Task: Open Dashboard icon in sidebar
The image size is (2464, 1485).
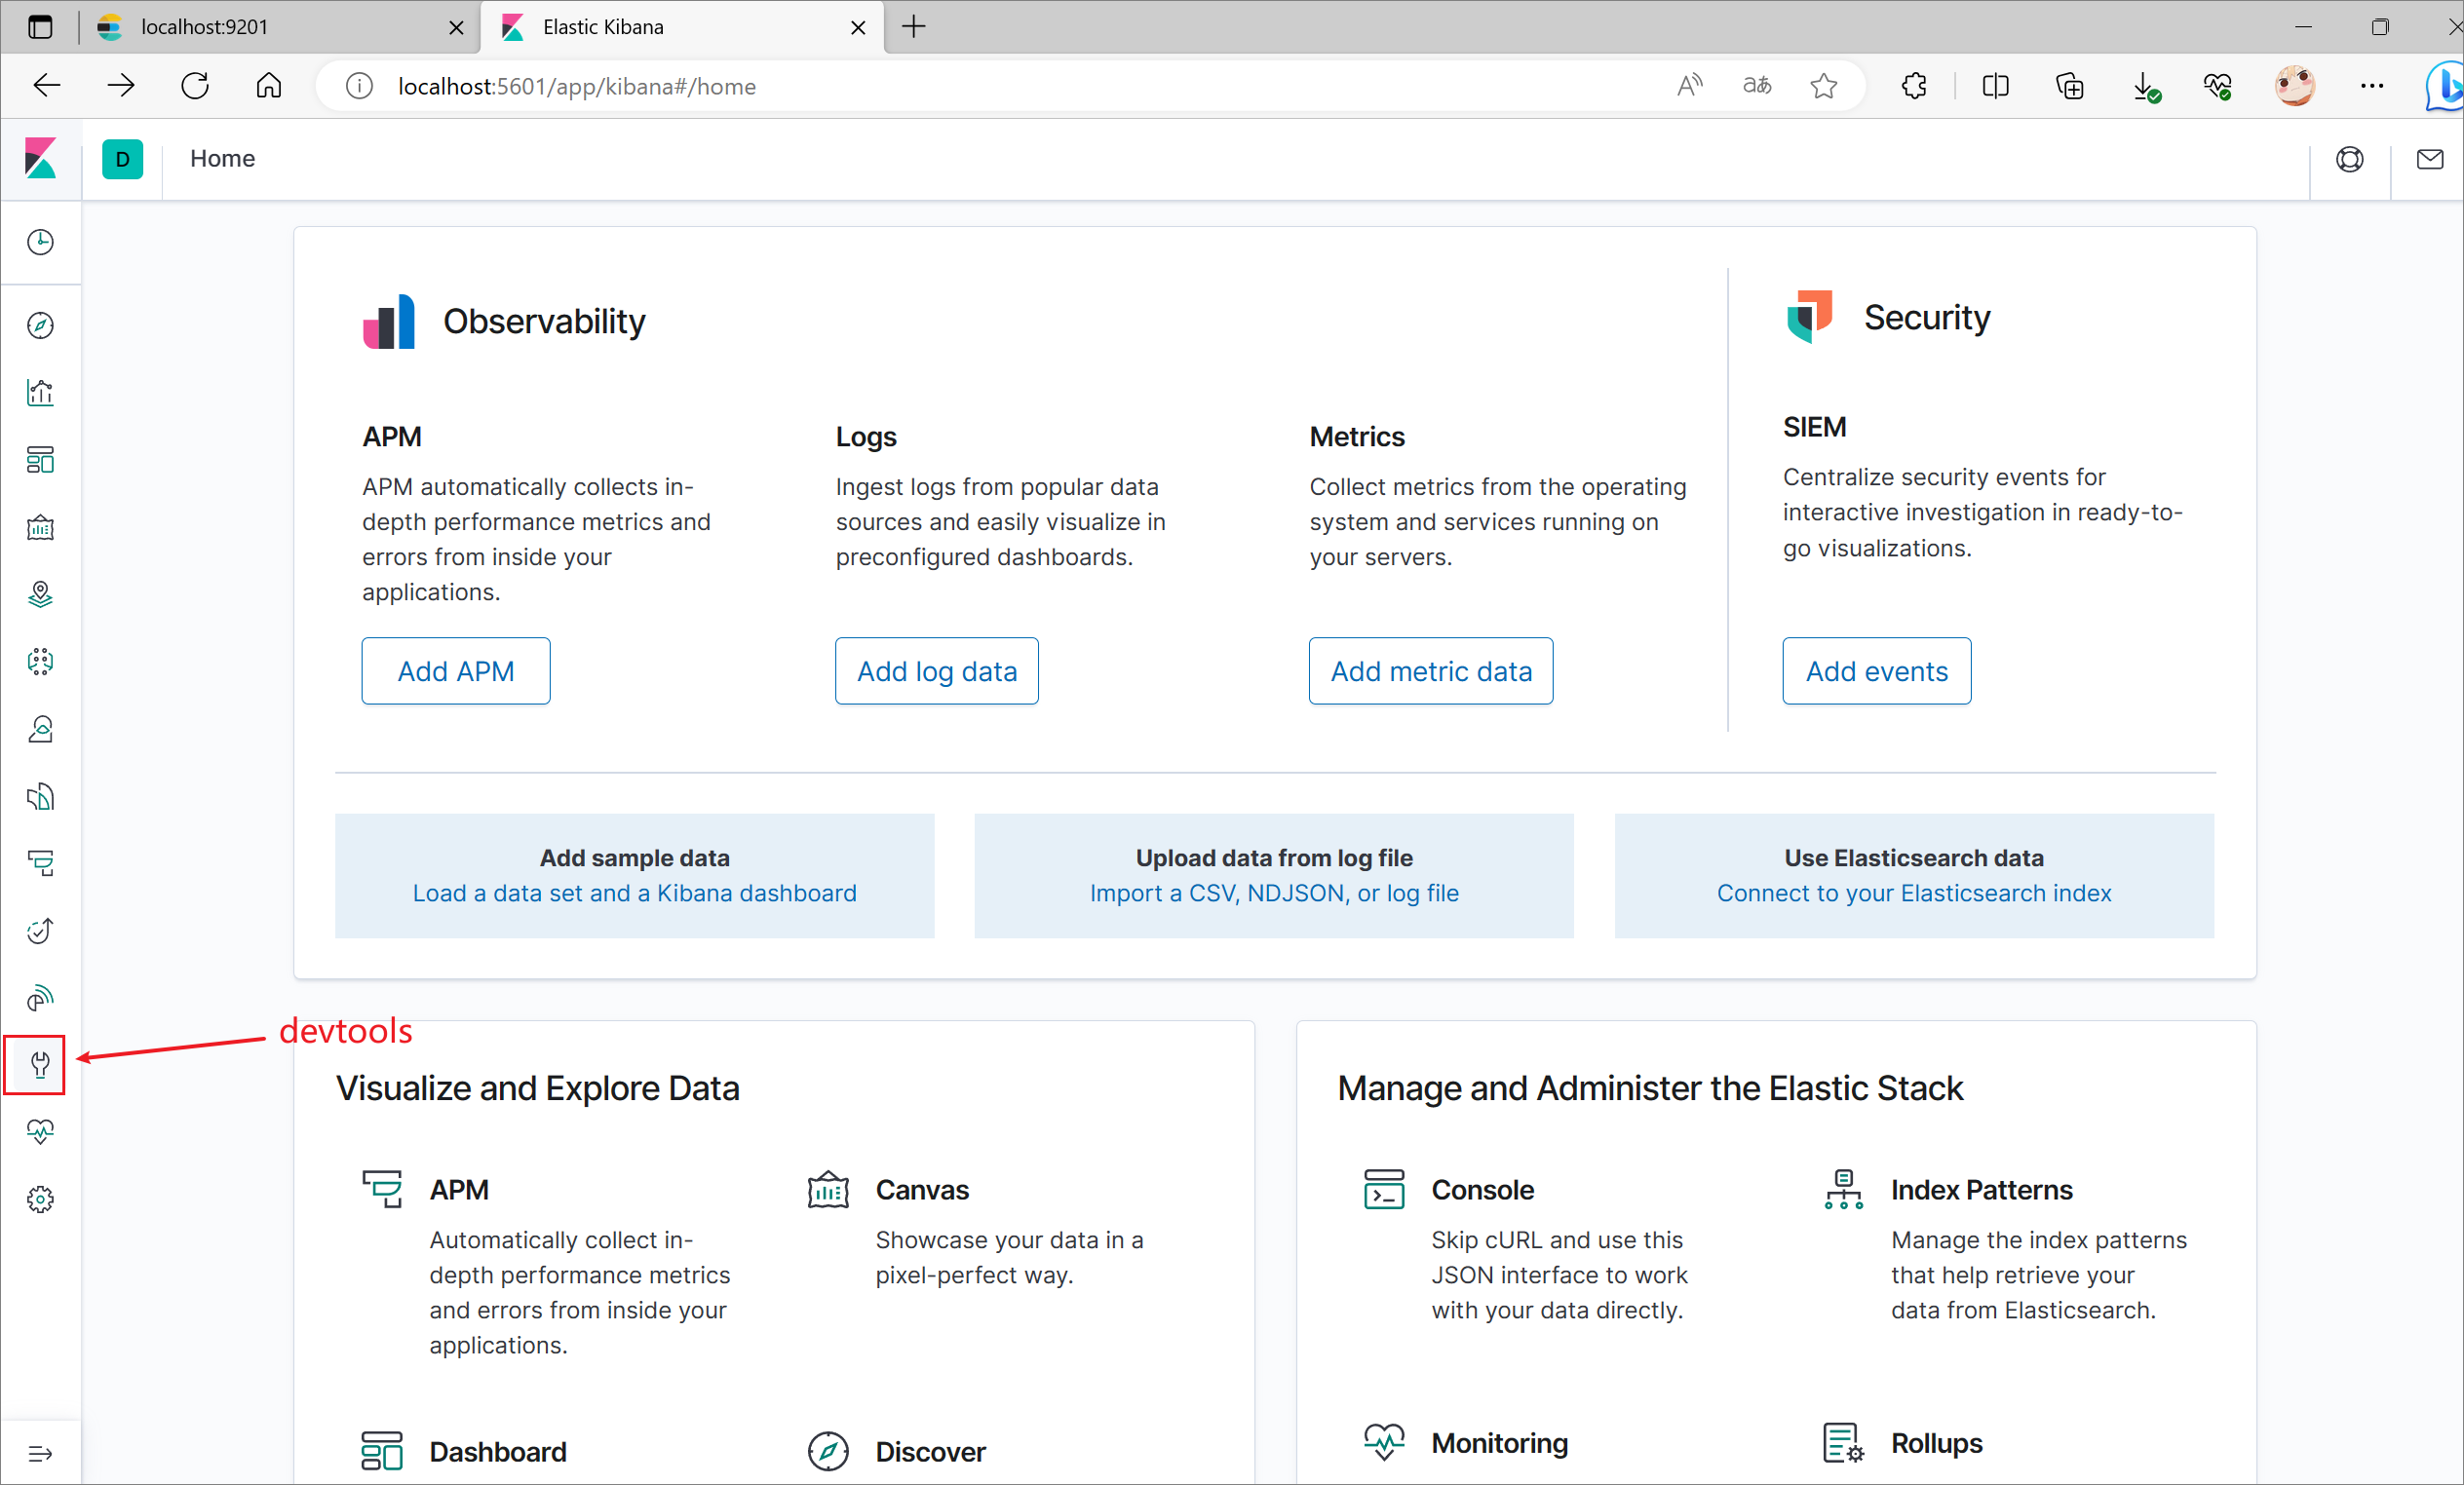Action: pyautogui.click(x=40, y=460)
